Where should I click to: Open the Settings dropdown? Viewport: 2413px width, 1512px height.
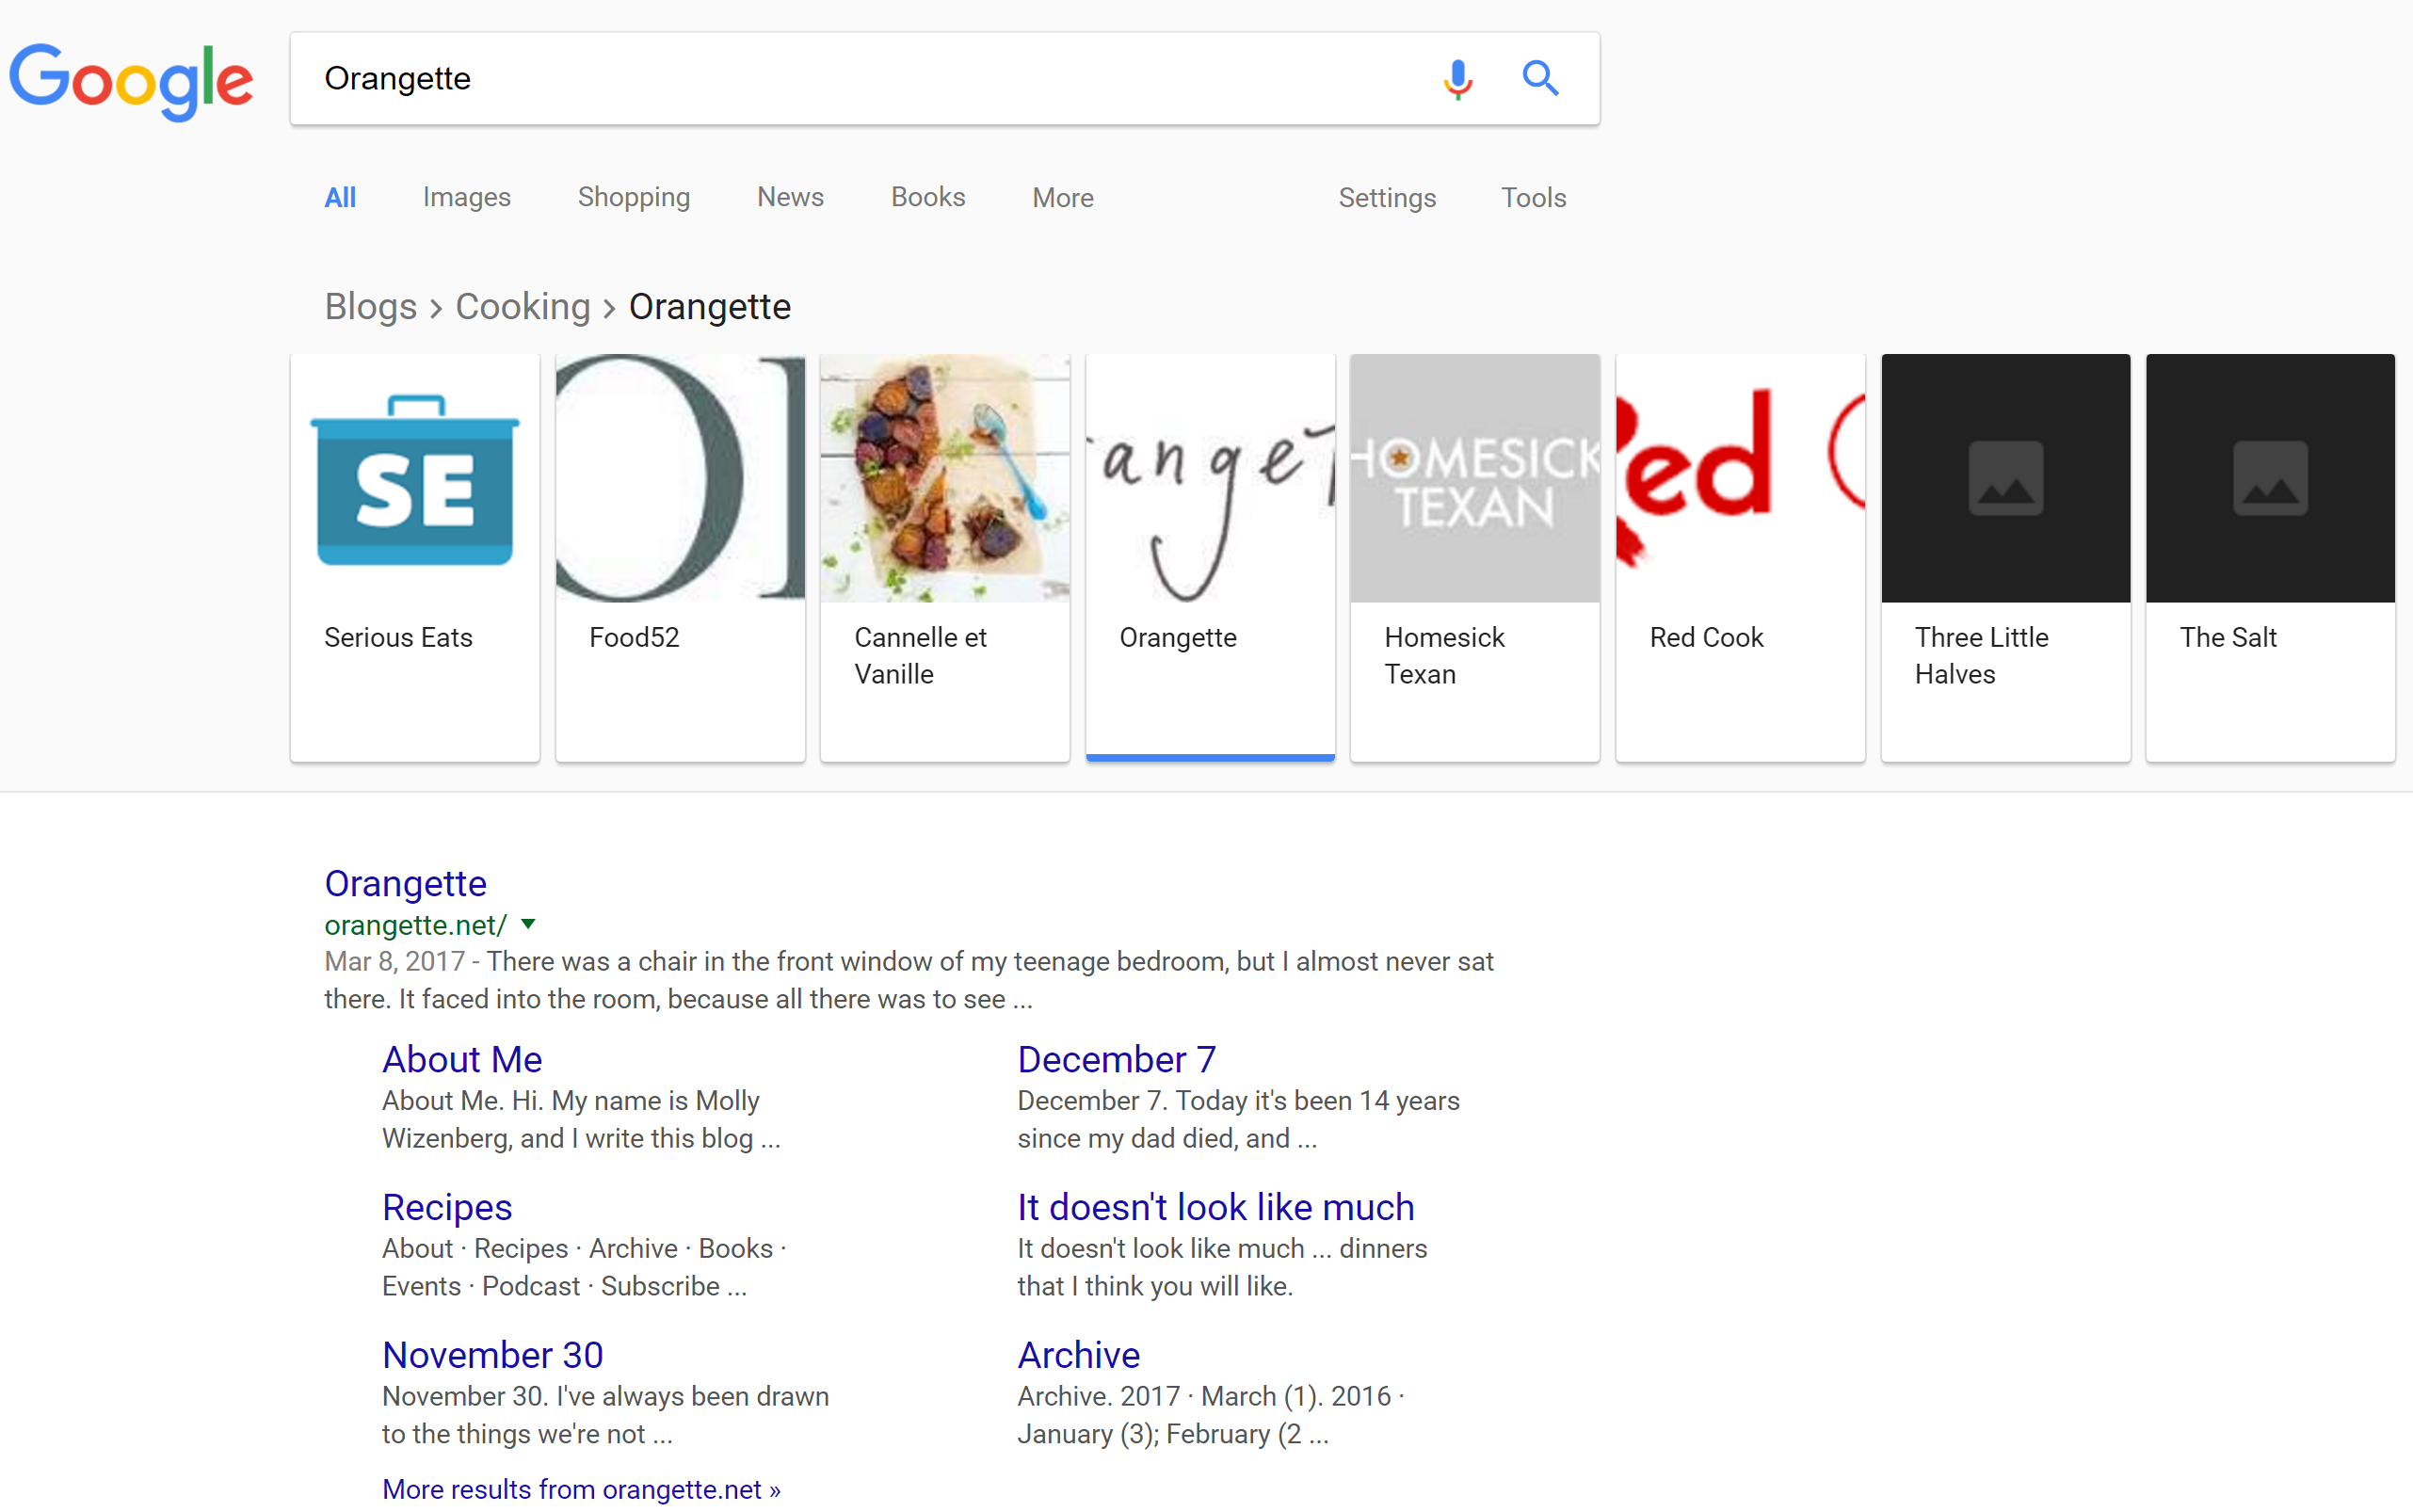coord(1386,198)
